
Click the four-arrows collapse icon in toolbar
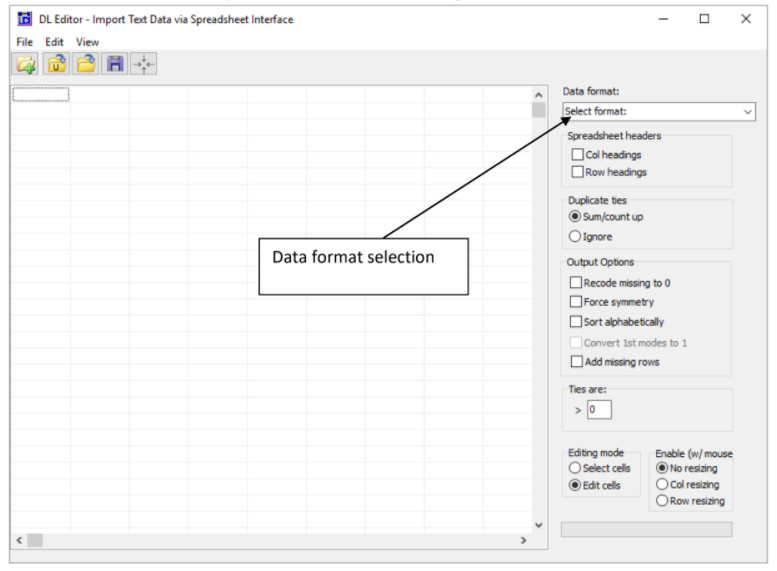(144, 64)
